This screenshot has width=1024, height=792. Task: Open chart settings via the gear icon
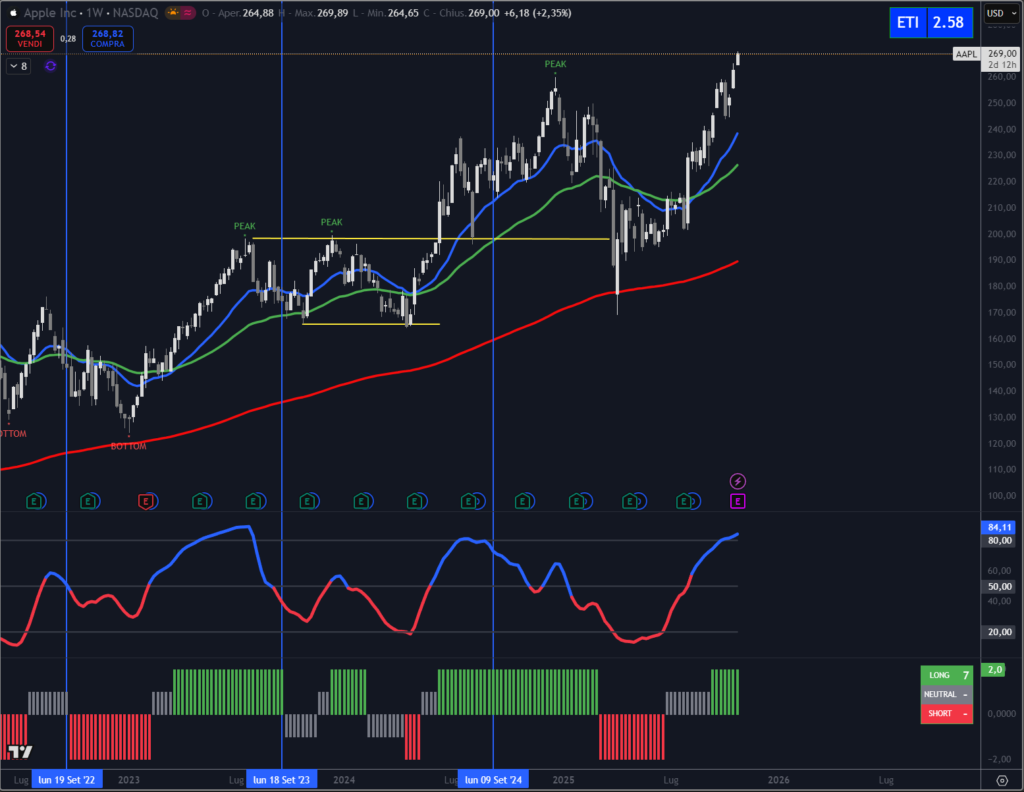(x=1003, y=778)
